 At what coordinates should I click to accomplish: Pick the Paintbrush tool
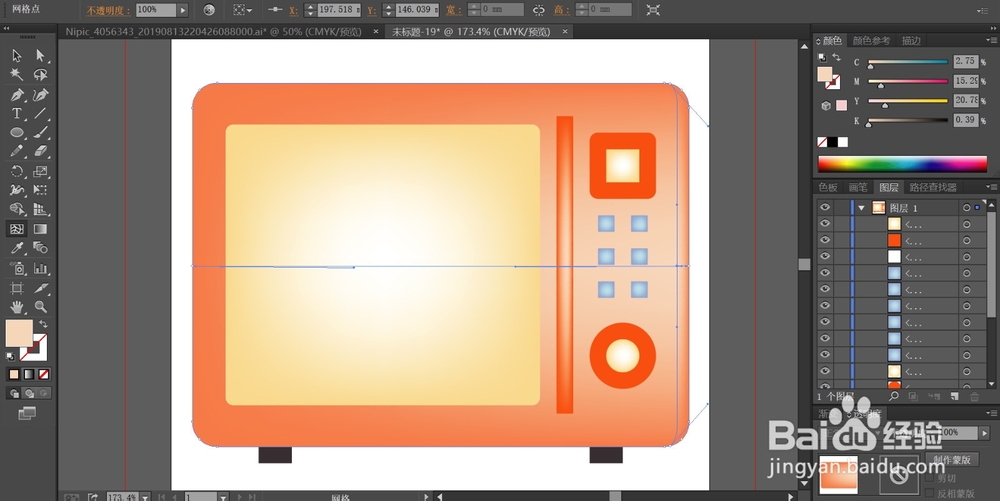point(41,133)
